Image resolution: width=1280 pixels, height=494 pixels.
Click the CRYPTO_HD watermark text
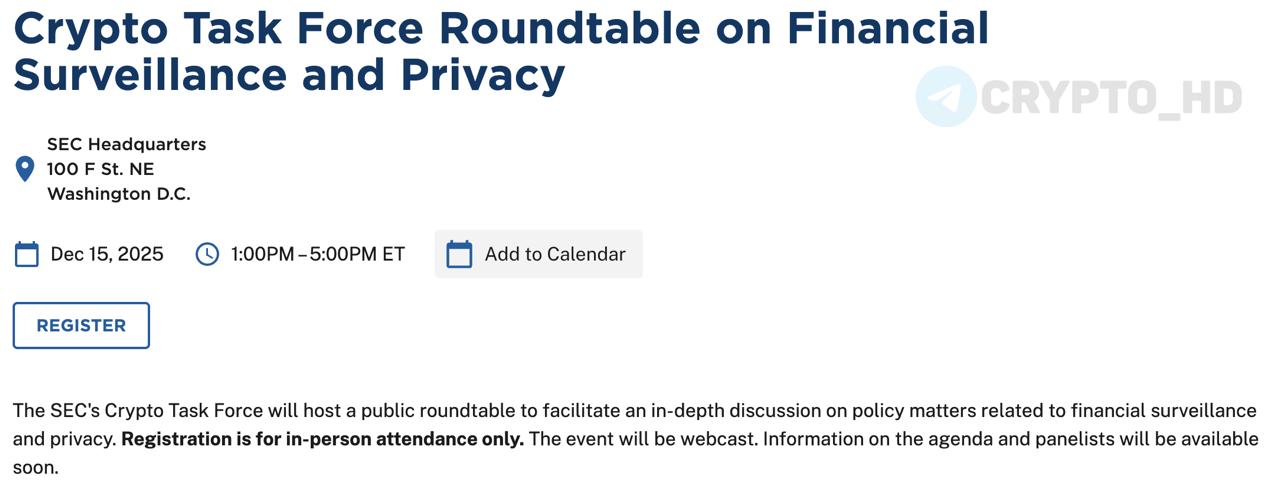pos(1112,98)
